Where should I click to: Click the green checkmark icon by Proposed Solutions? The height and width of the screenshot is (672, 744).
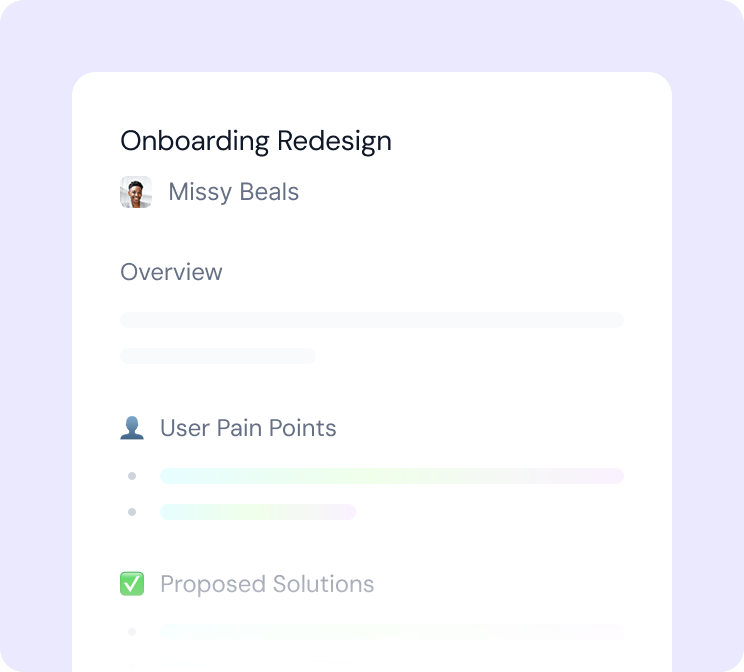(132, 584)
